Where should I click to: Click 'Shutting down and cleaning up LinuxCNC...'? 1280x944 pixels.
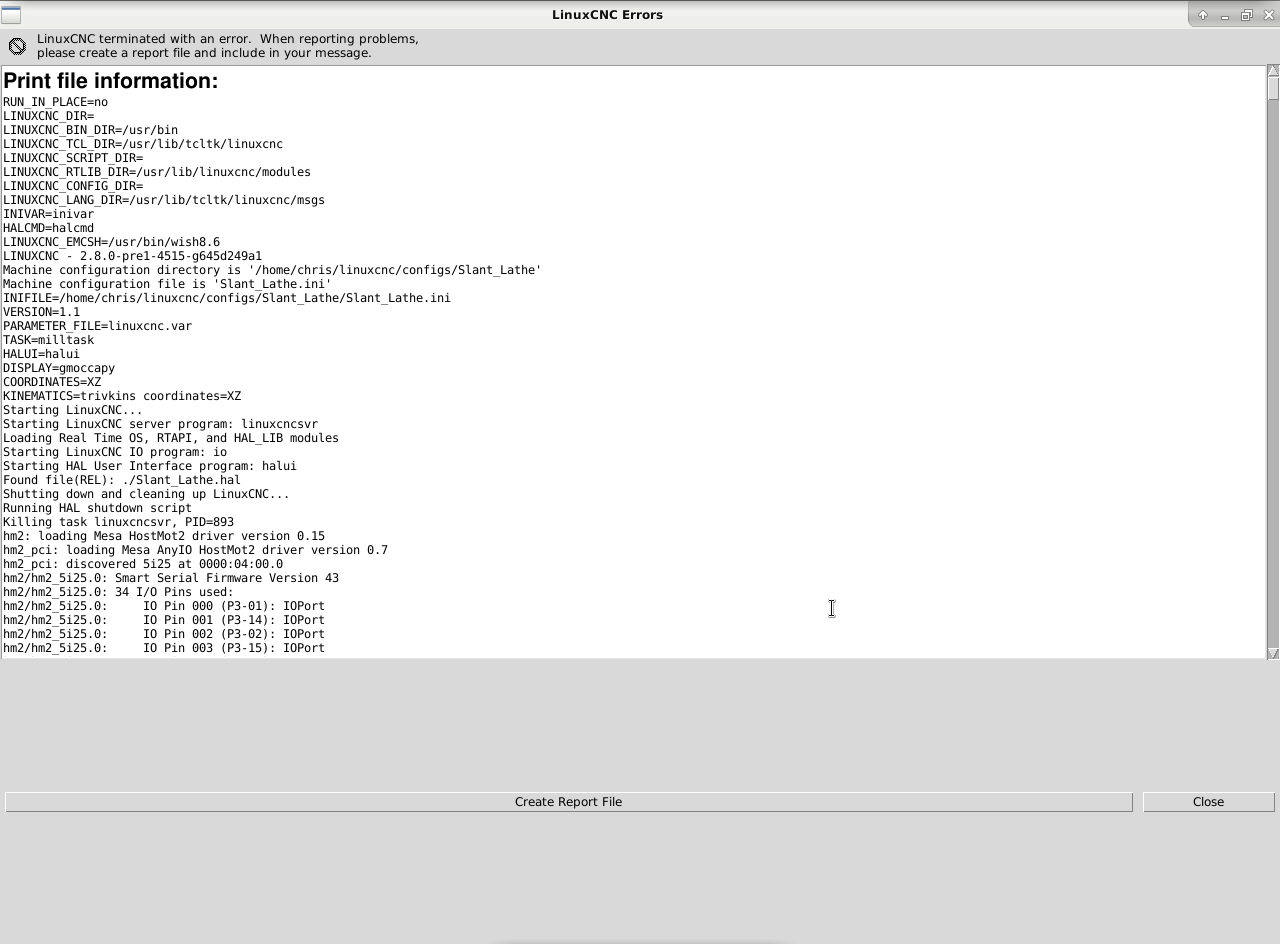tap(146, 494)
